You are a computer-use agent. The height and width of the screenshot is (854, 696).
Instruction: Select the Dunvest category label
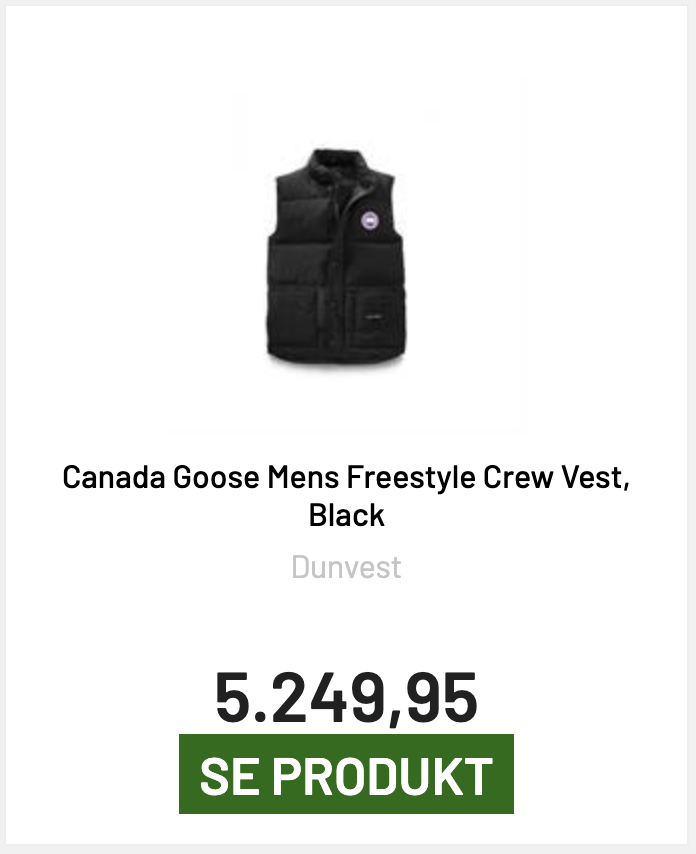pyautogui.click(x=346, y=567)
